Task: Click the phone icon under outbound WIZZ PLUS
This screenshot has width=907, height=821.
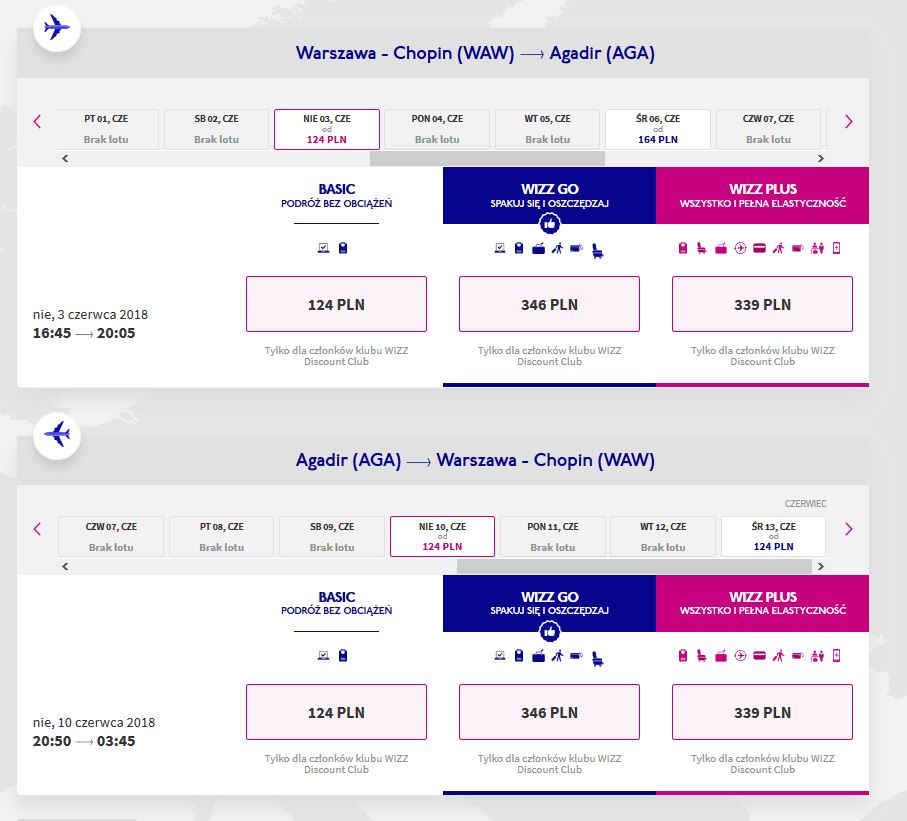Action: (836, 248)
